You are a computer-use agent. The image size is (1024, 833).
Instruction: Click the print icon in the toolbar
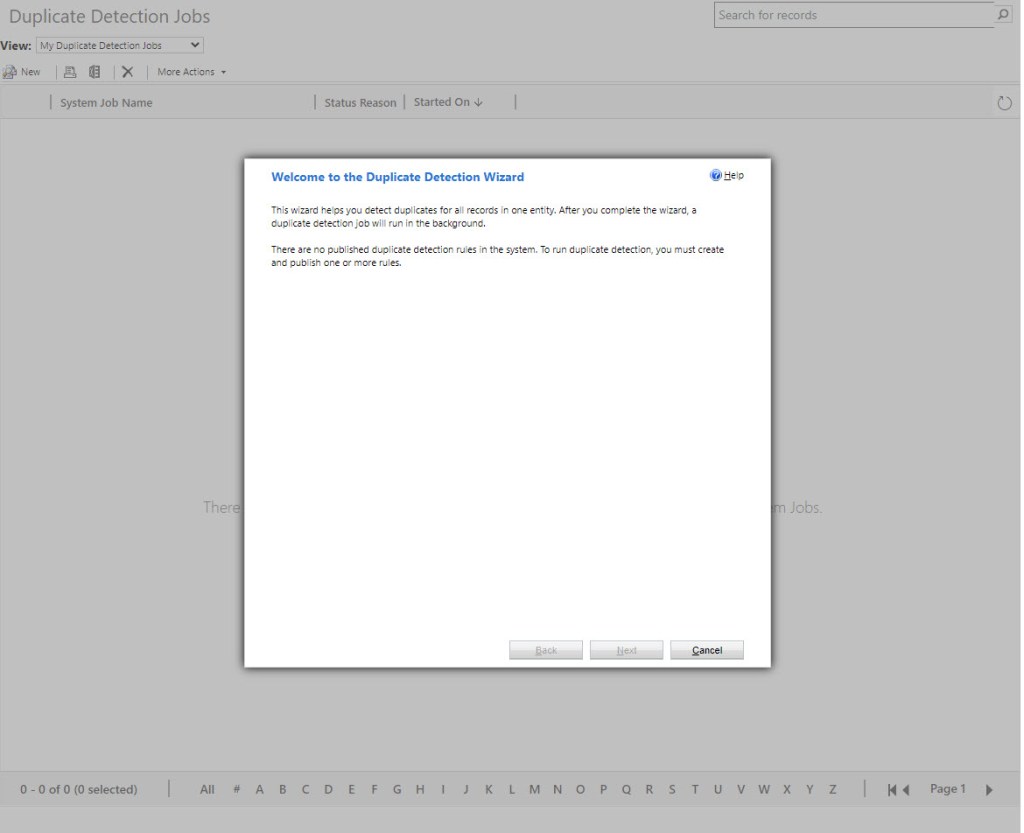pos(69,72)
